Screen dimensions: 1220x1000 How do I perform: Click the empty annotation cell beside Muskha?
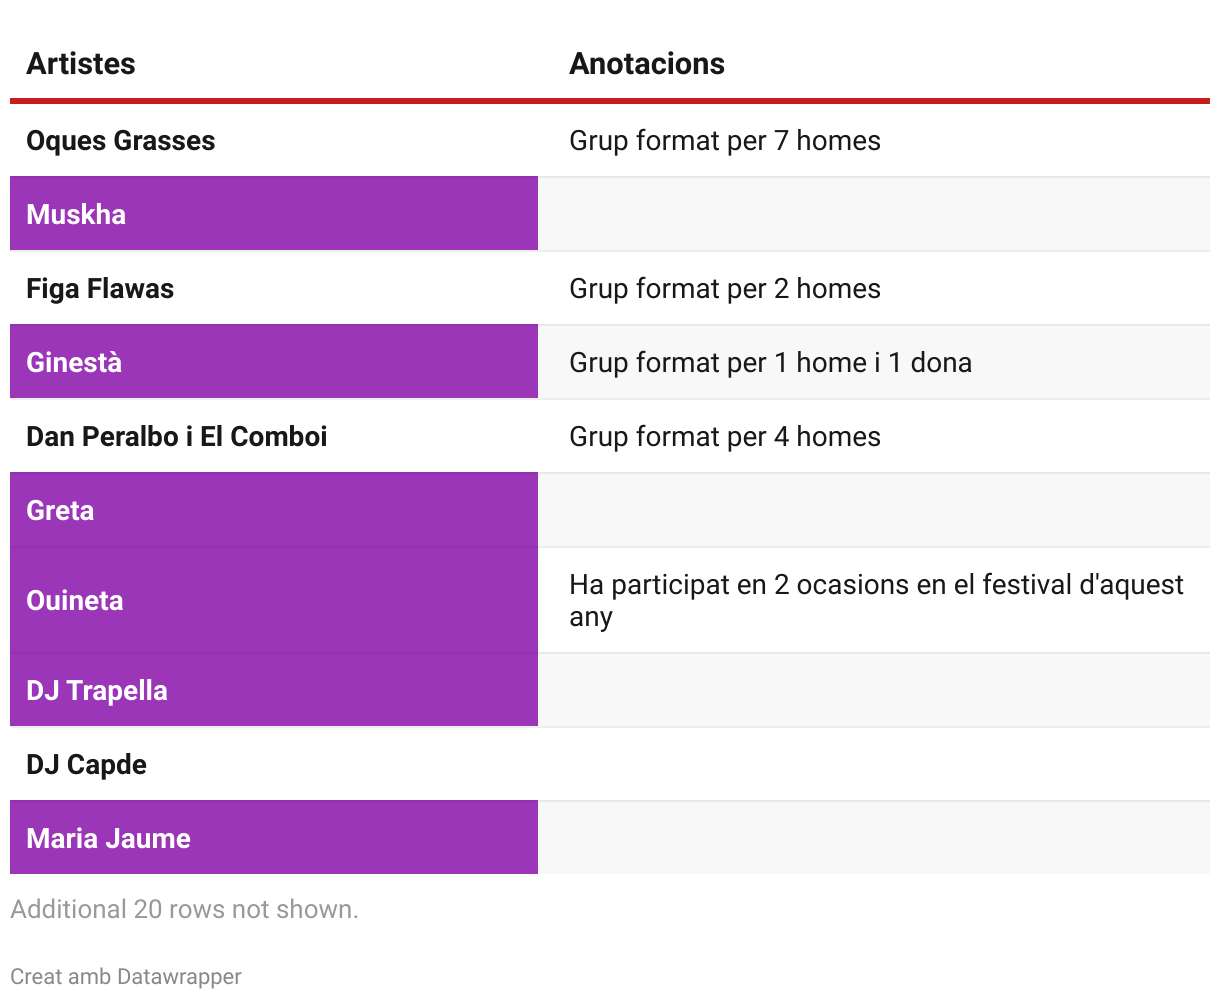point(873,215)
